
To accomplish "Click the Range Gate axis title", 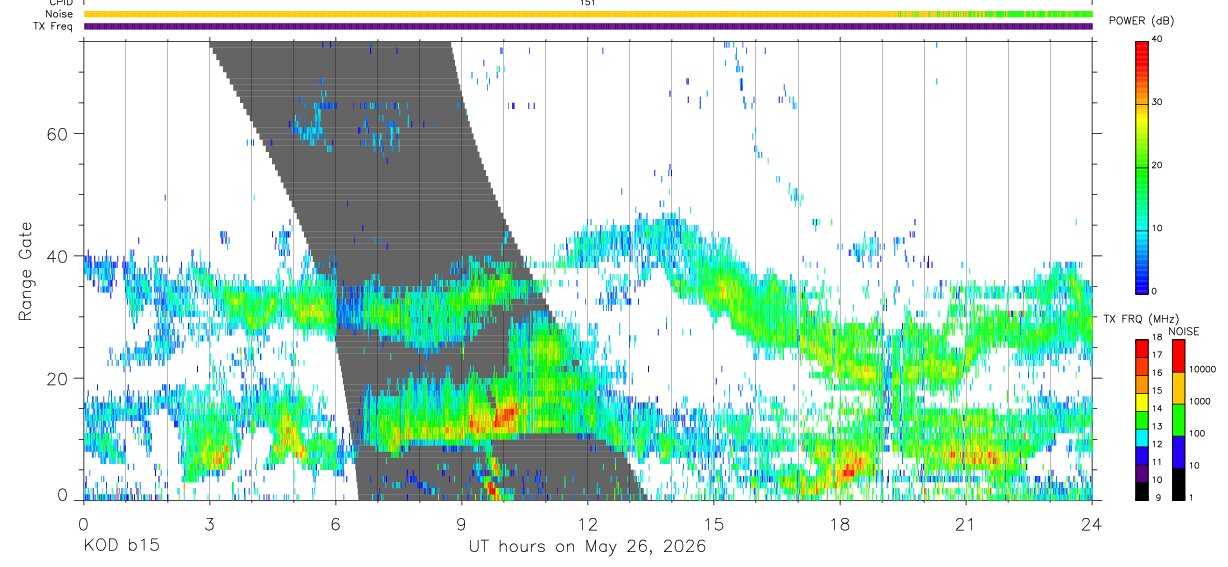I will pos(27,271).
